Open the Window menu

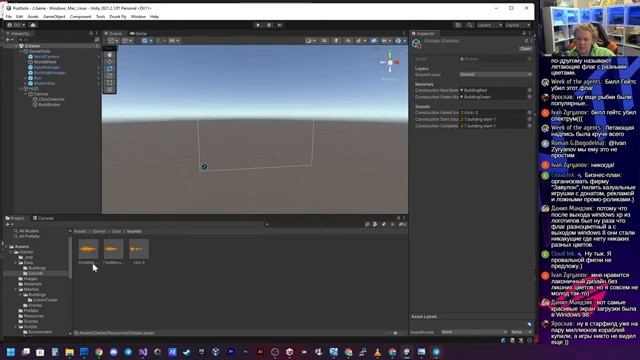tap(138, 17)
